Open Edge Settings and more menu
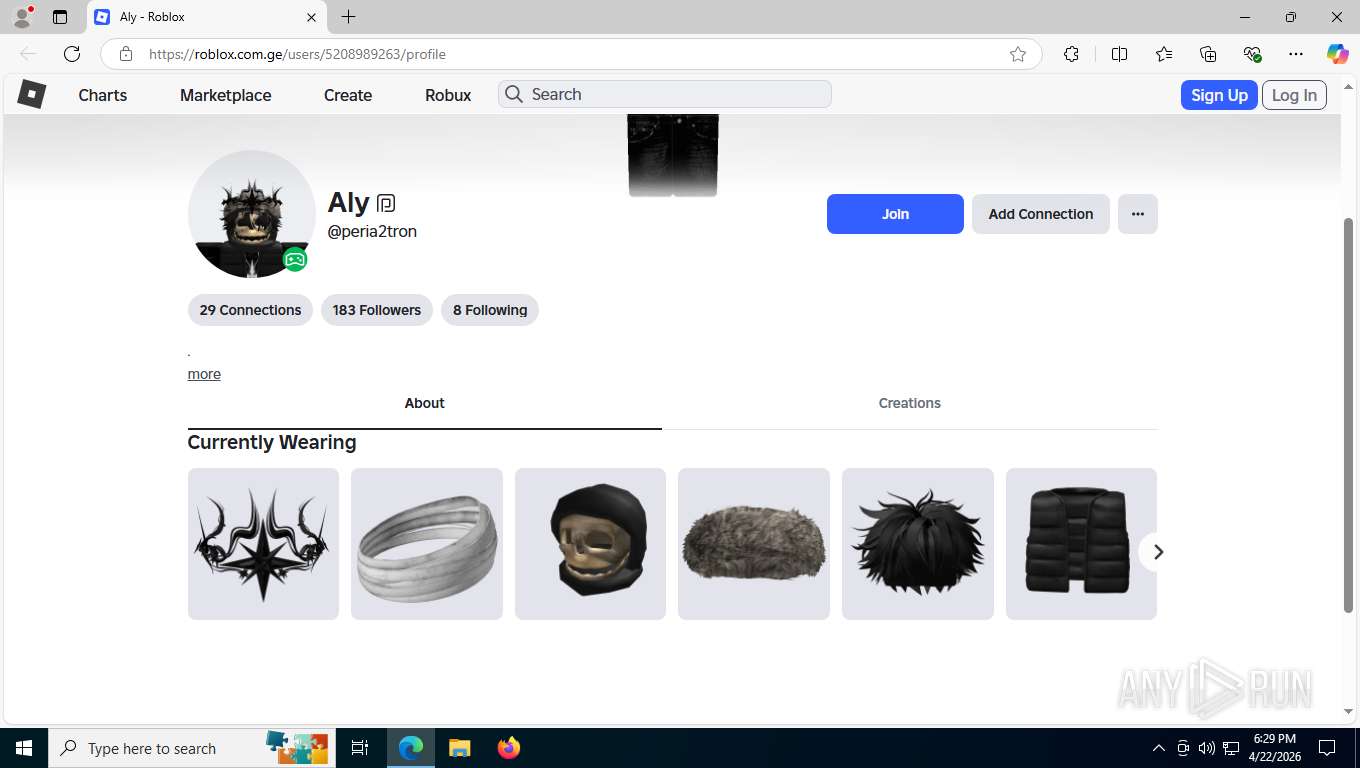The width and height of the screenshot is (1360, 768). click(x=1296, y=54)
